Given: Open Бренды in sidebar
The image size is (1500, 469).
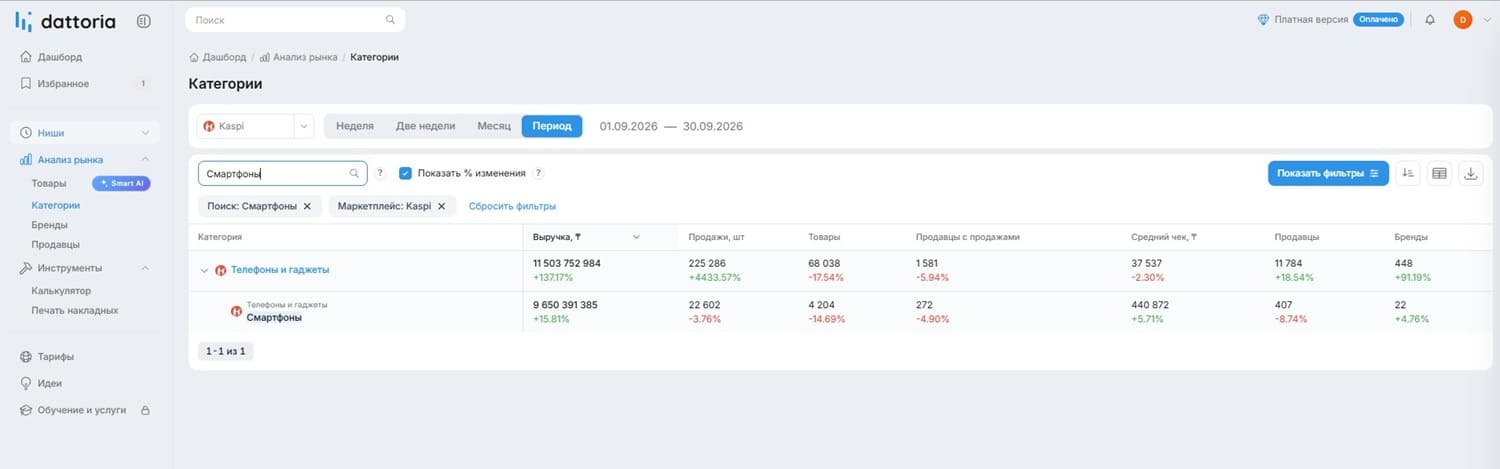Looking at the screenshot, I should (50, 225).
